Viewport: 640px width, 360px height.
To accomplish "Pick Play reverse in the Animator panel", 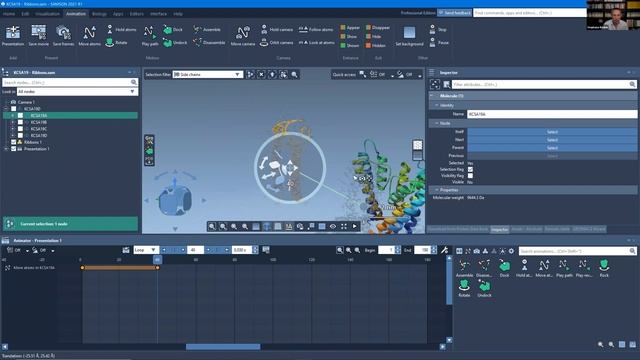I will (x=584, y=268).
